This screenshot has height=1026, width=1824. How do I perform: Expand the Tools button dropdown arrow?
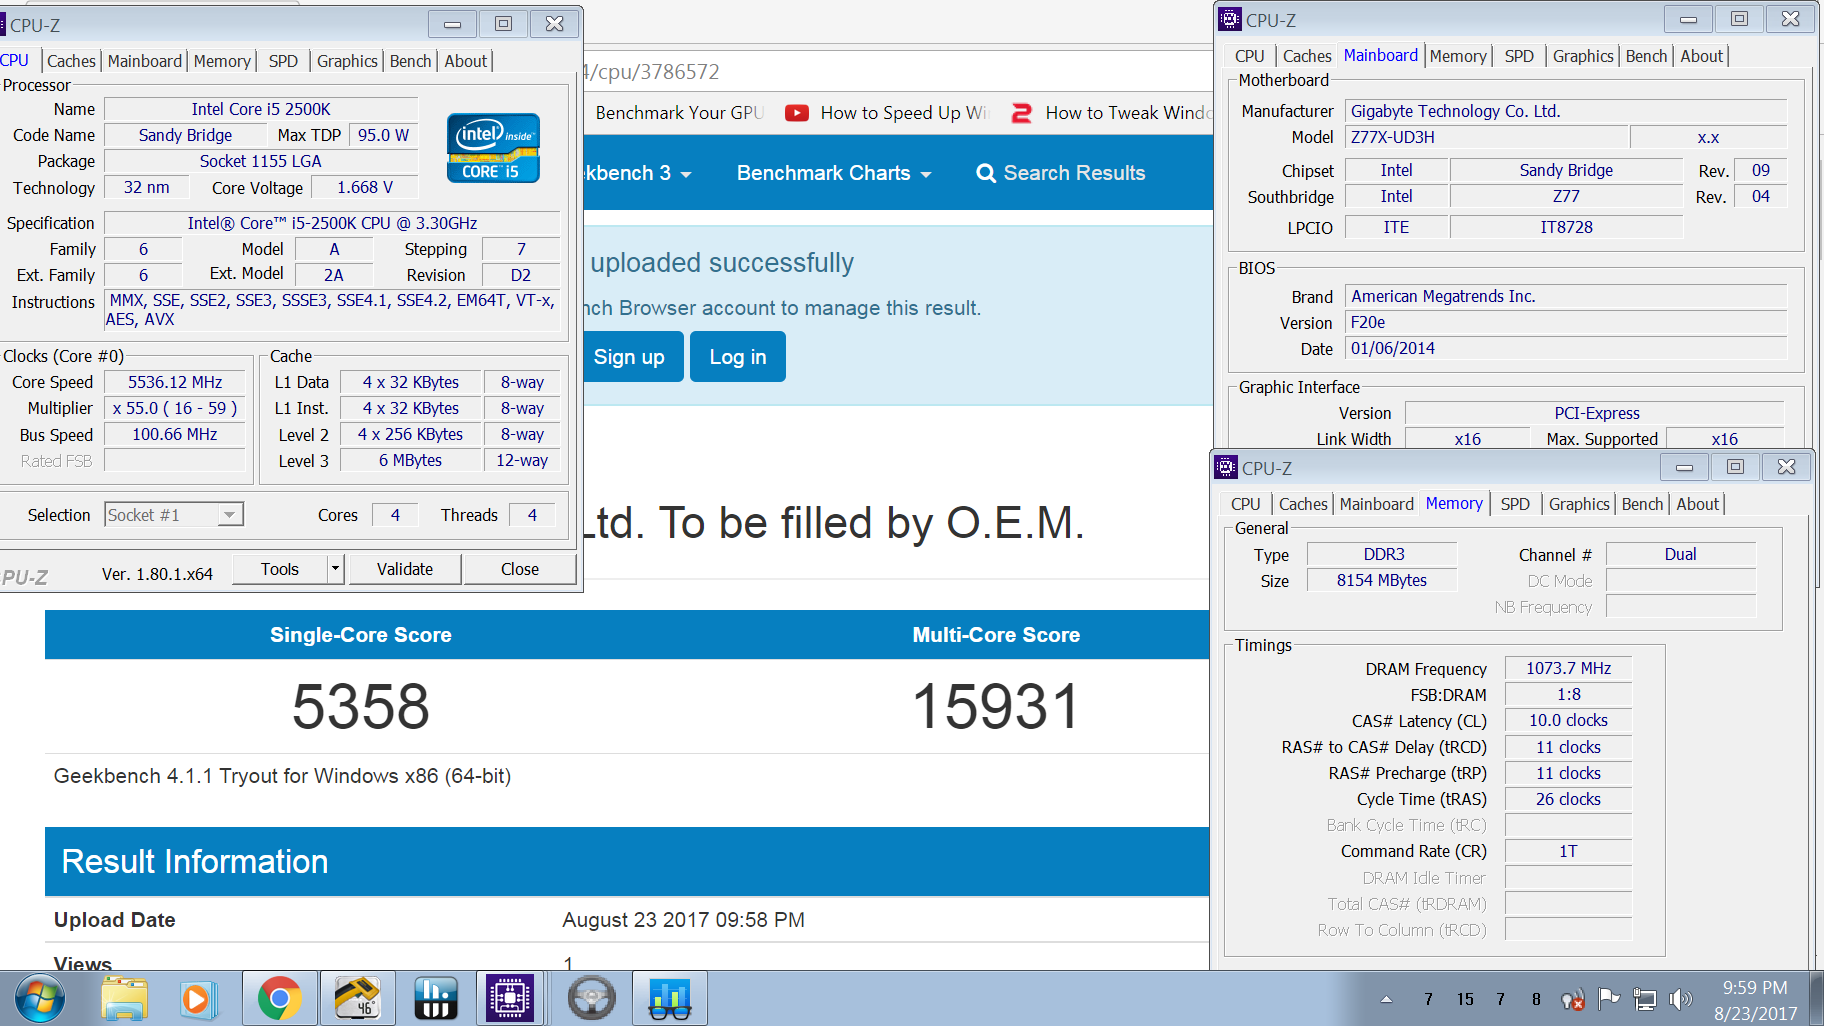tap(336, 569)
